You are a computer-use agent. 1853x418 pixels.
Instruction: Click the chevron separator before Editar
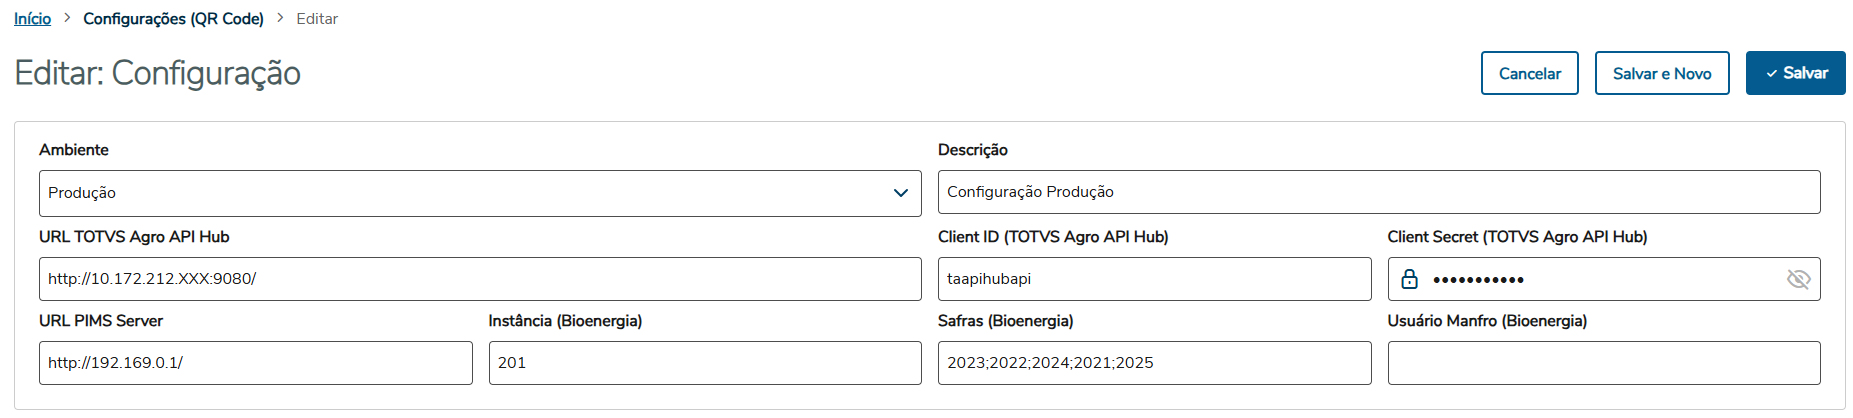[280, 18]
